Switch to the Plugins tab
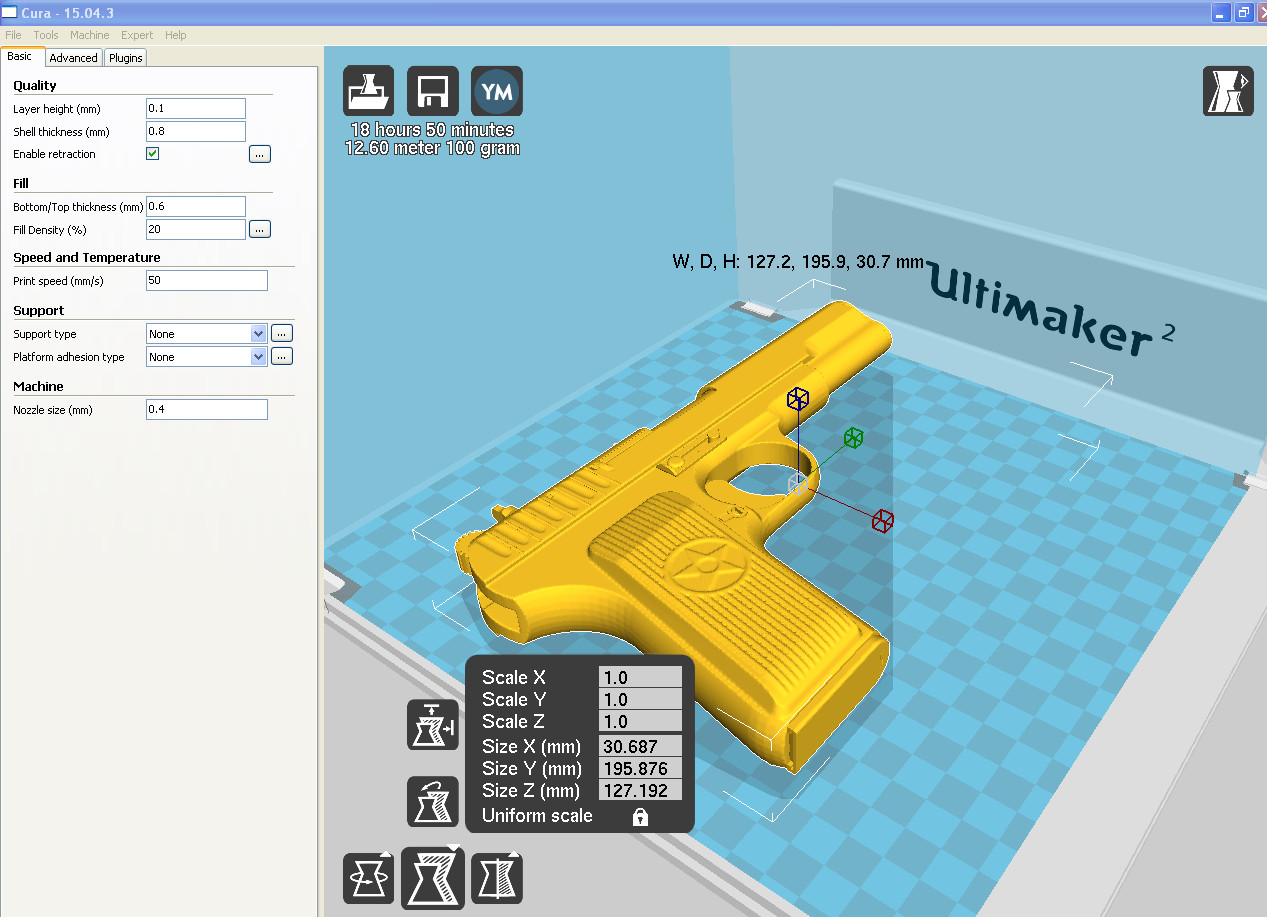The width and height of the screenshot is (1267, 917). point(124,57)
